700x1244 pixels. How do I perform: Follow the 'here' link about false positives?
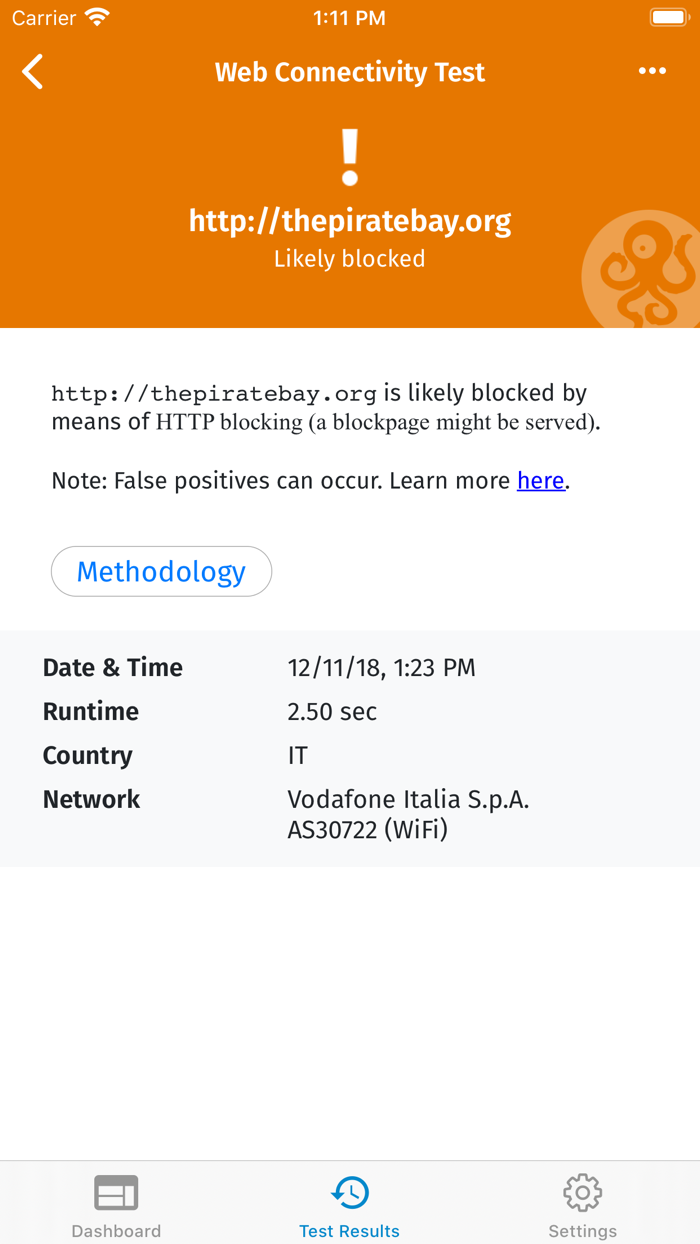point(540,481)
